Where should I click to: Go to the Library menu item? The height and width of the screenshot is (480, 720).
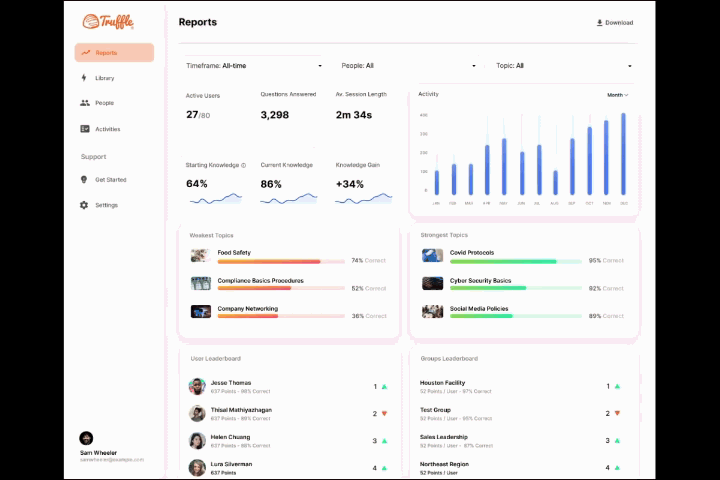105,78
